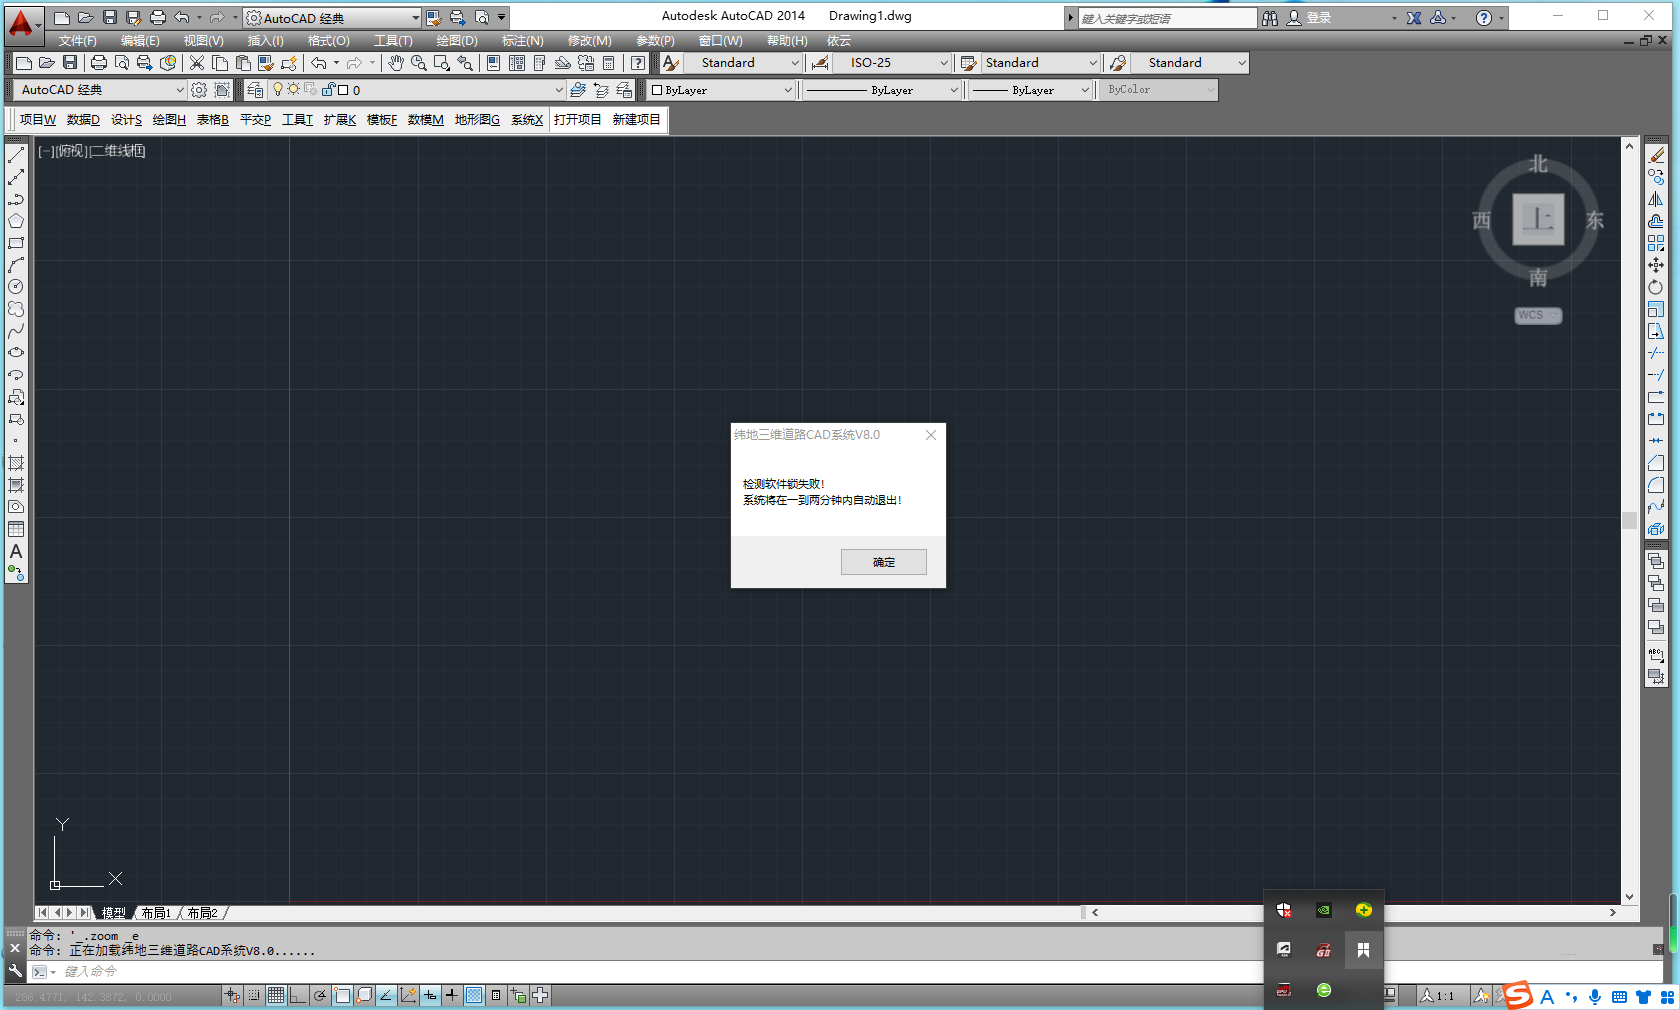Click the Match Properties icon
The height and width of the screenshot is (1010, 1680).
264,62
